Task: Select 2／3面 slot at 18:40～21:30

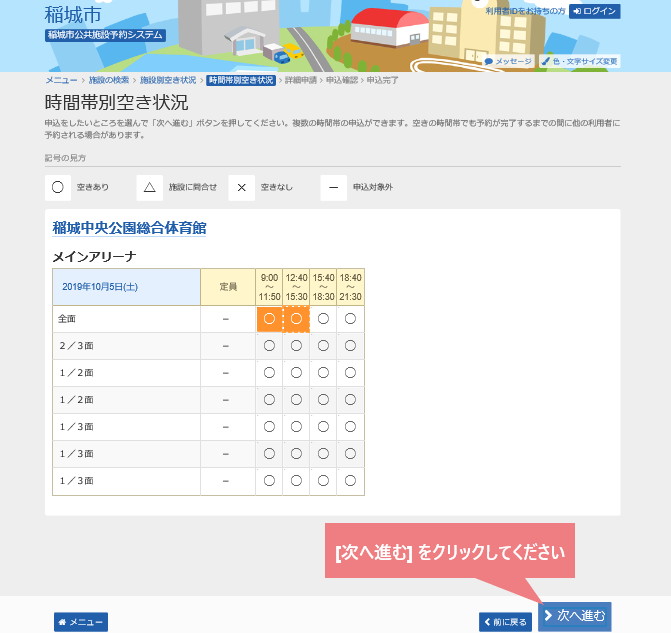Action: (x=350, y=346)
